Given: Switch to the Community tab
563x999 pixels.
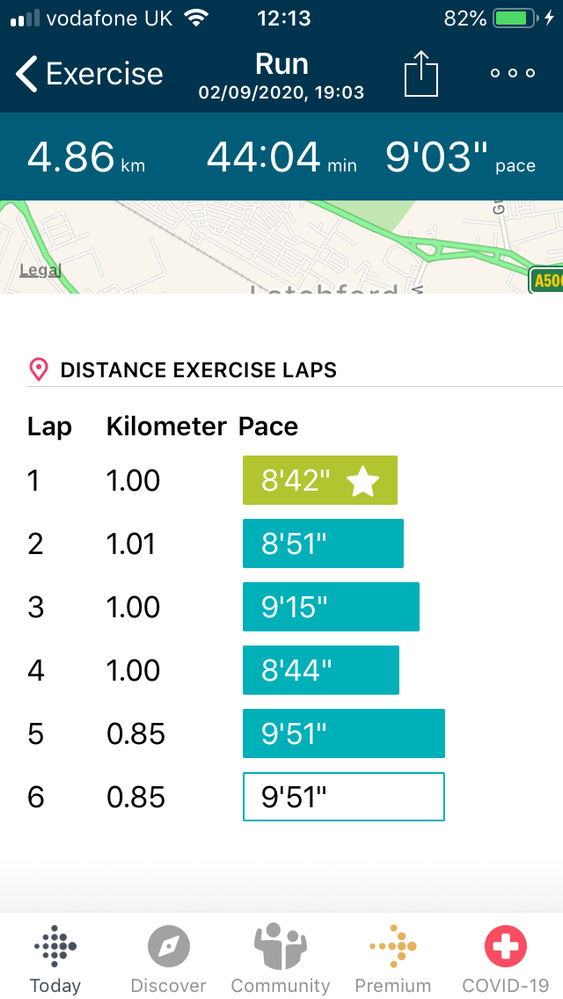Looking at the screenshot, I should click(x=280, y=946).
